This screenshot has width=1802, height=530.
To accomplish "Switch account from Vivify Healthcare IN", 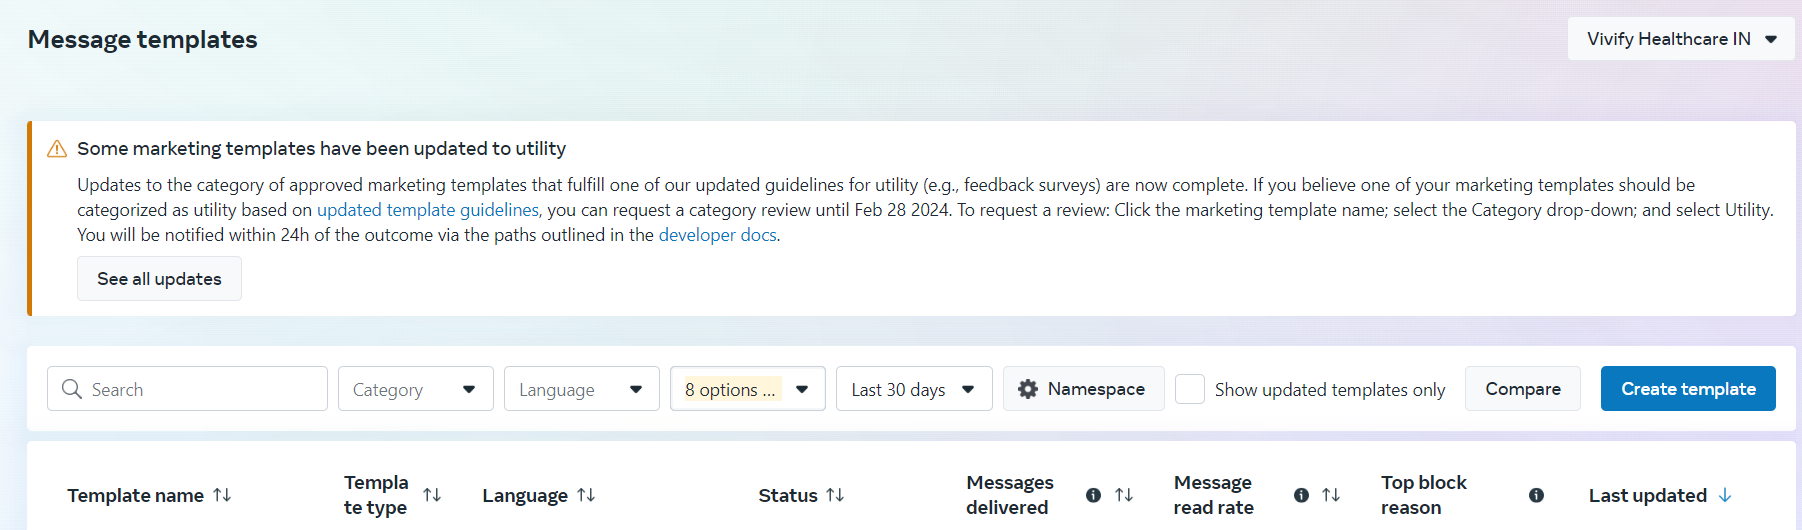I will point(1680,39).
